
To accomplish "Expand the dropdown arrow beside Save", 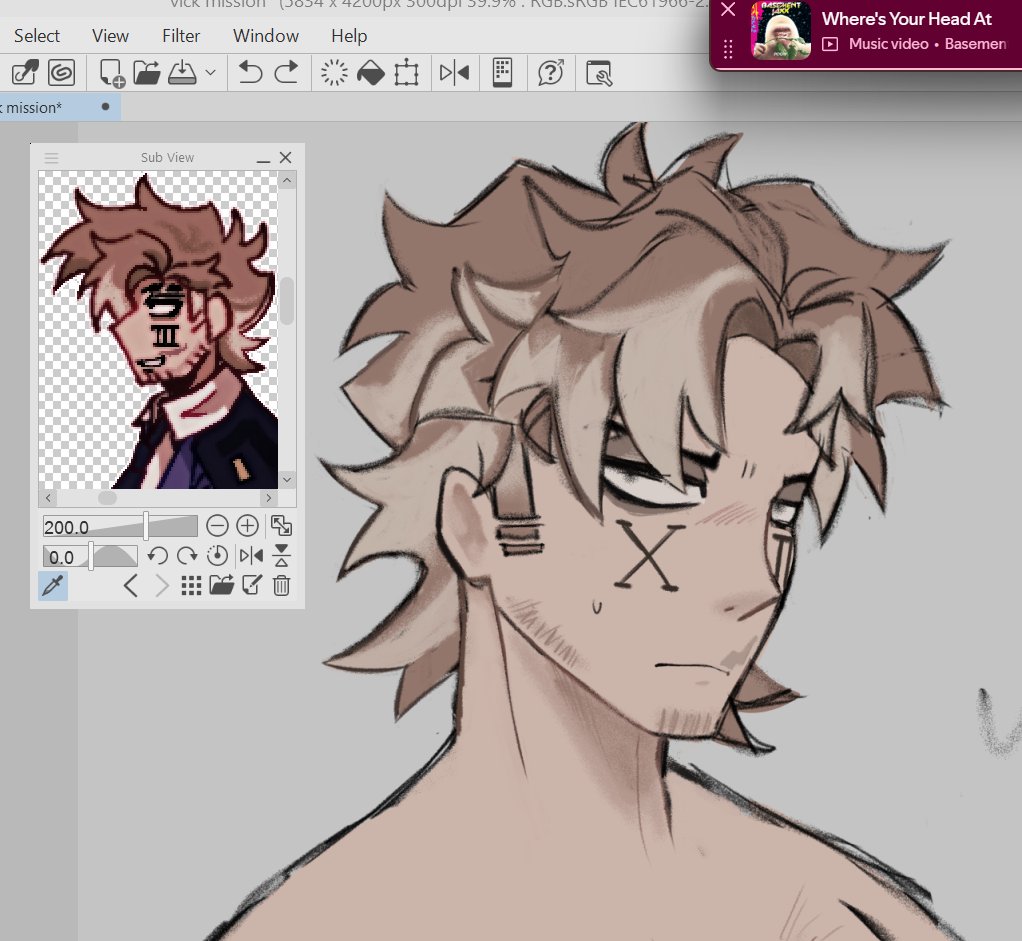I will click(211, 72).
